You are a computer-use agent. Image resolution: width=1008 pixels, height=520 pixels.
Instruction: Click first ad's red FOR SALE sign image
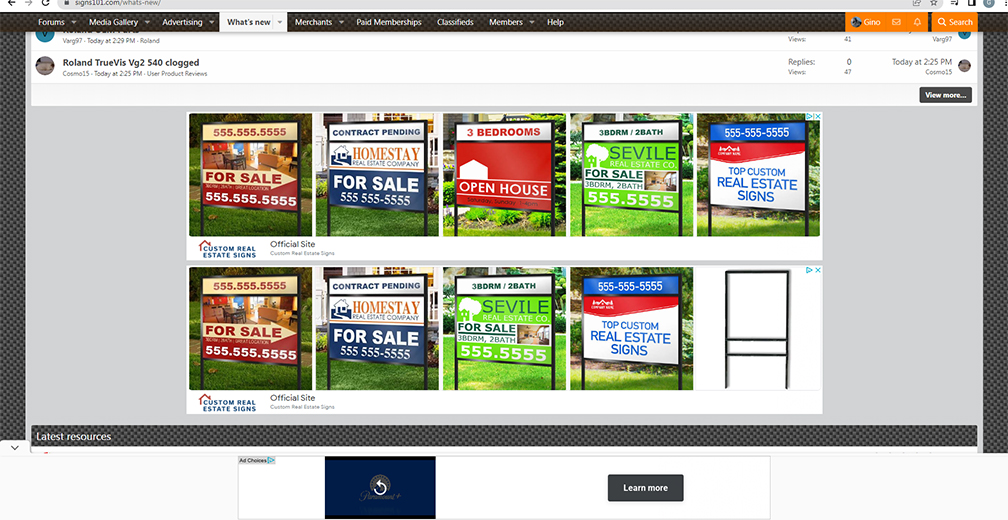pyautogui.click(x=250, y=175)
